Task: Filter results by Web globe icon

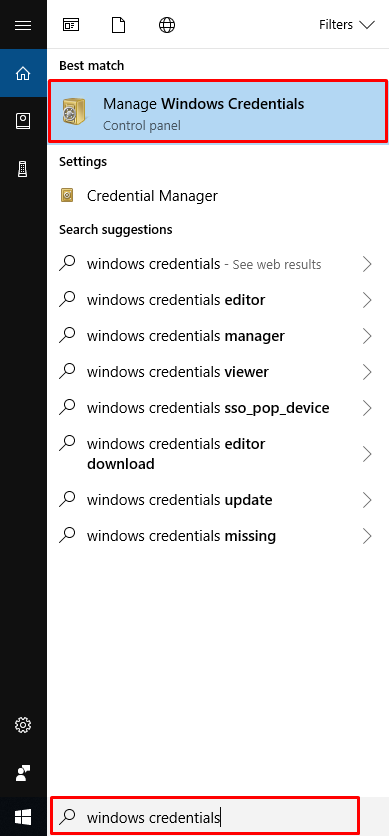Action: tap(167, 25)
